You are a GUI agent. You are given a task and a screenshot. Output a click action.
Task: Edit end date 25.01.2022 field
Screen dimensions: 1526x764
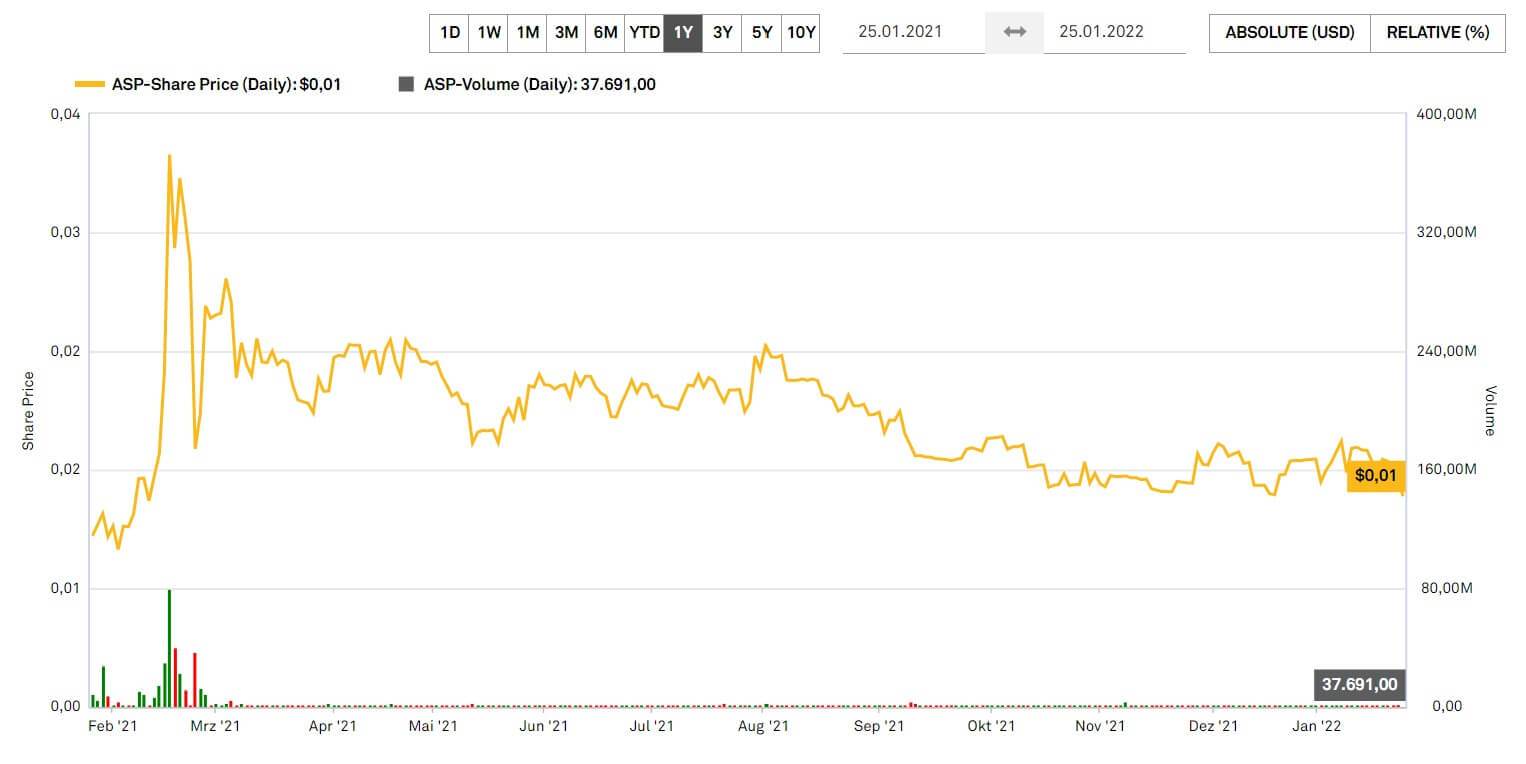coord(1114,32)
